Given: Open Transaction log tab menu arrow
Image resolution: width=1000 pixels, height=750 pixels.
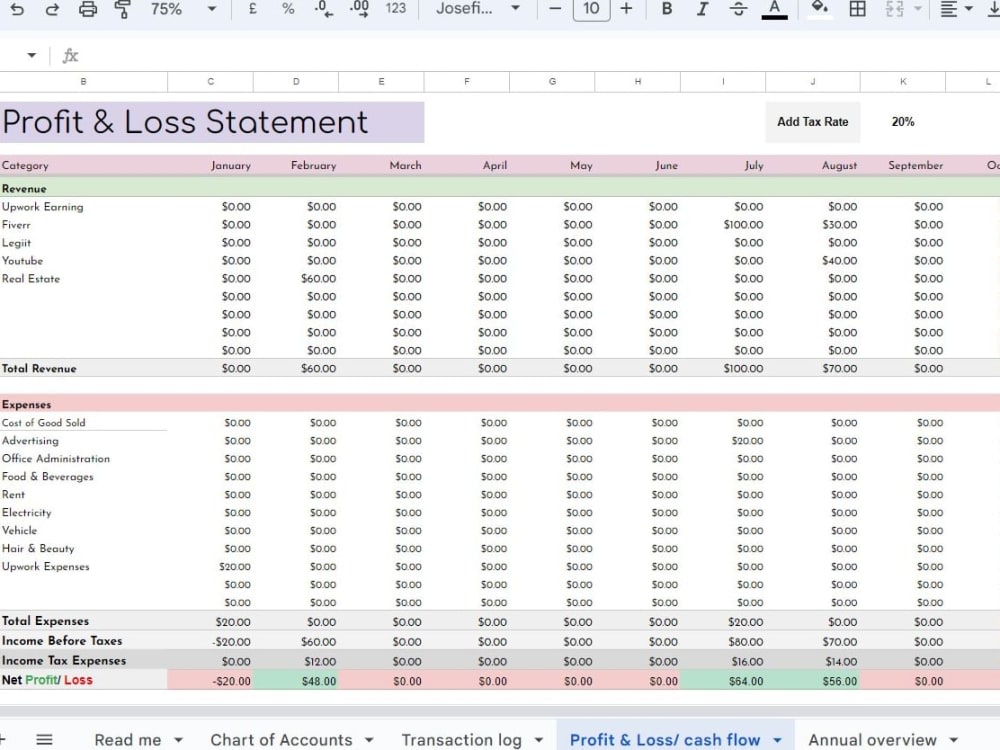Looking at the screenshot, I should click(x=538, y=740).
